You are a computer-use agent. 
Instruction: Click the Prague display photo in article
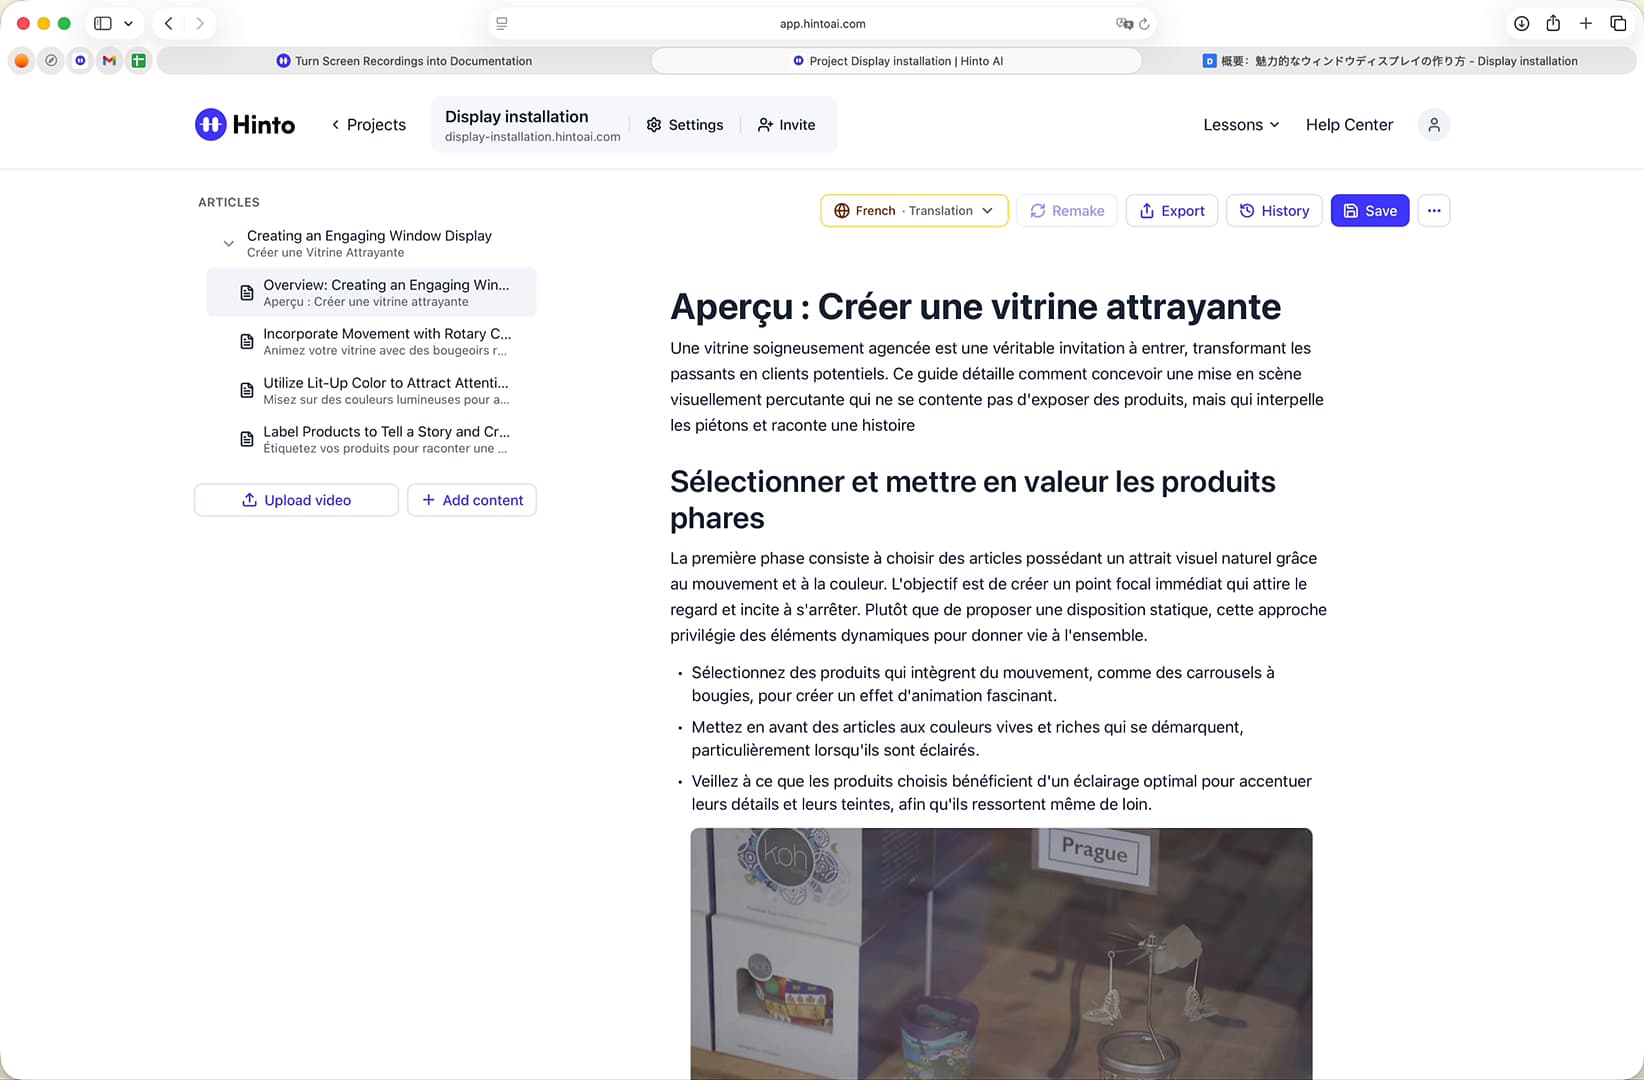tap(1001, 953)
